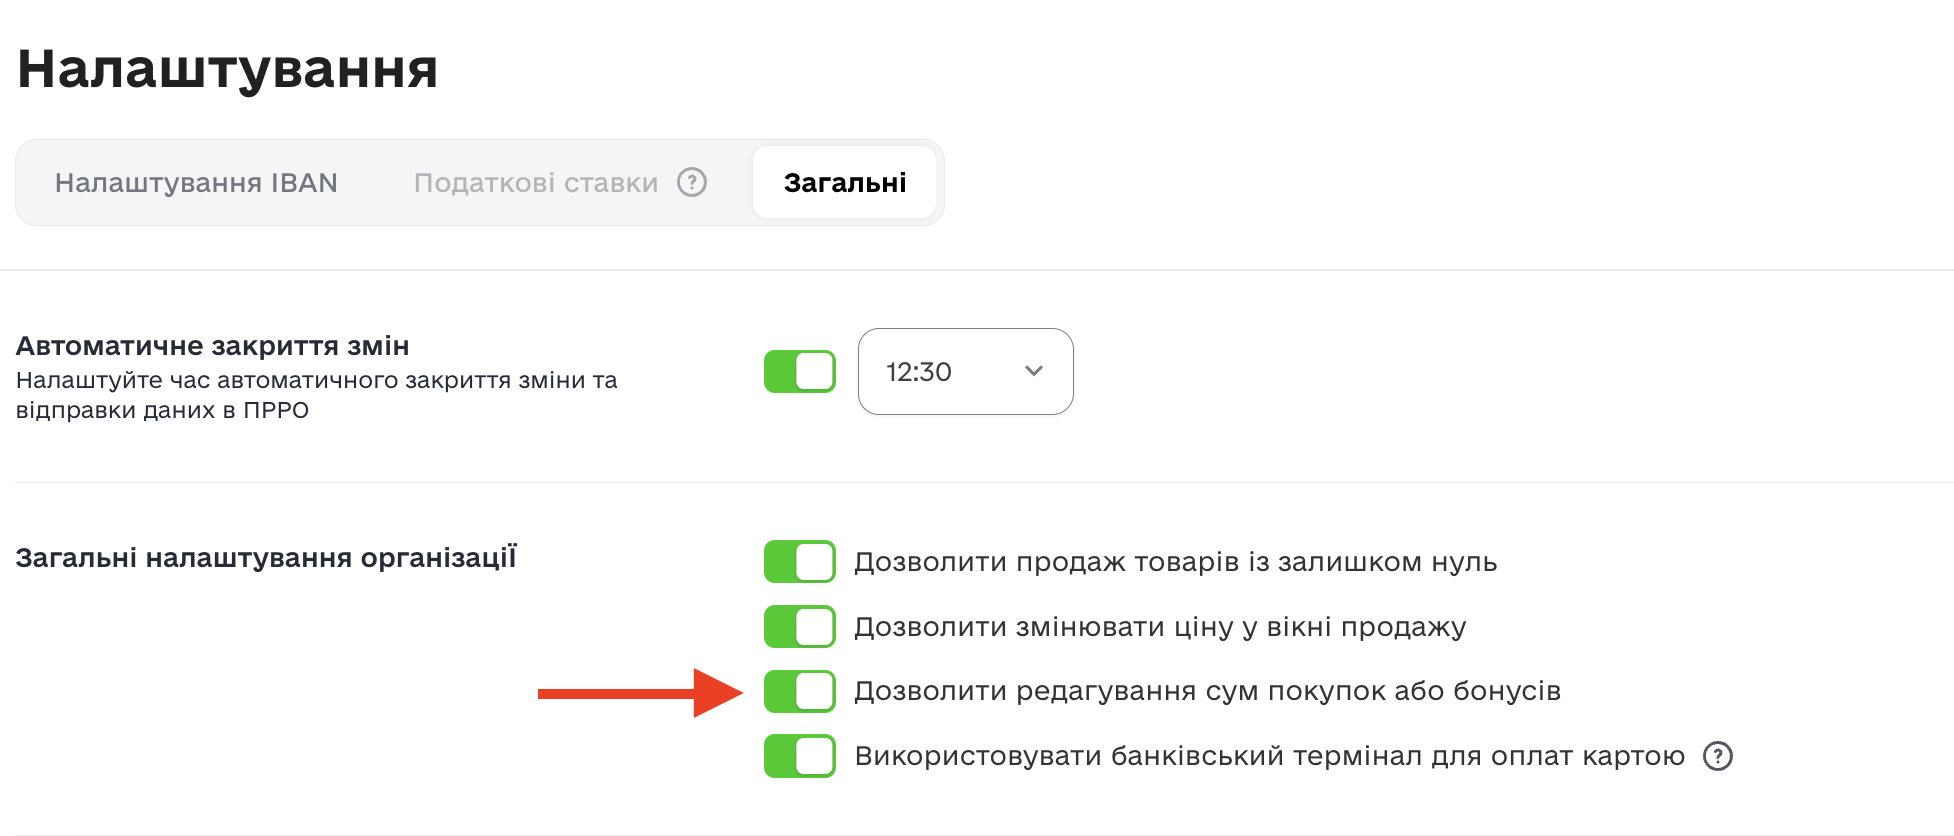Disable the automatic shift closing toggle
The height and width of the screenshot is (836, 1954).
pyautogui.click(x=800, y=372)
